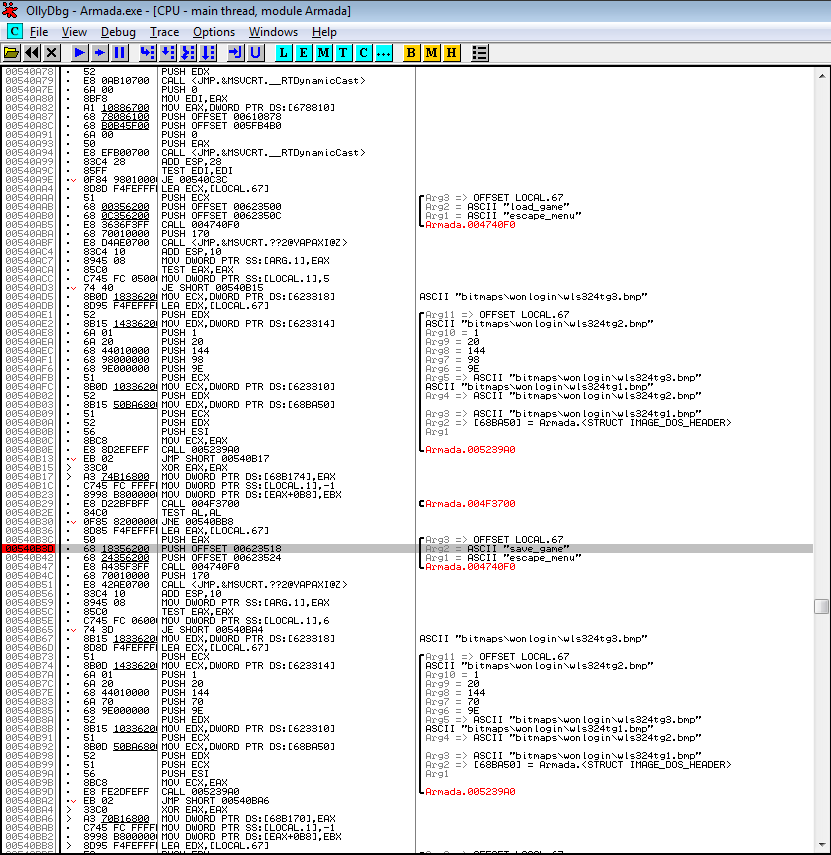Open the Help menu
The width and height of the screenshot is (831, 855).
(324, 32)
